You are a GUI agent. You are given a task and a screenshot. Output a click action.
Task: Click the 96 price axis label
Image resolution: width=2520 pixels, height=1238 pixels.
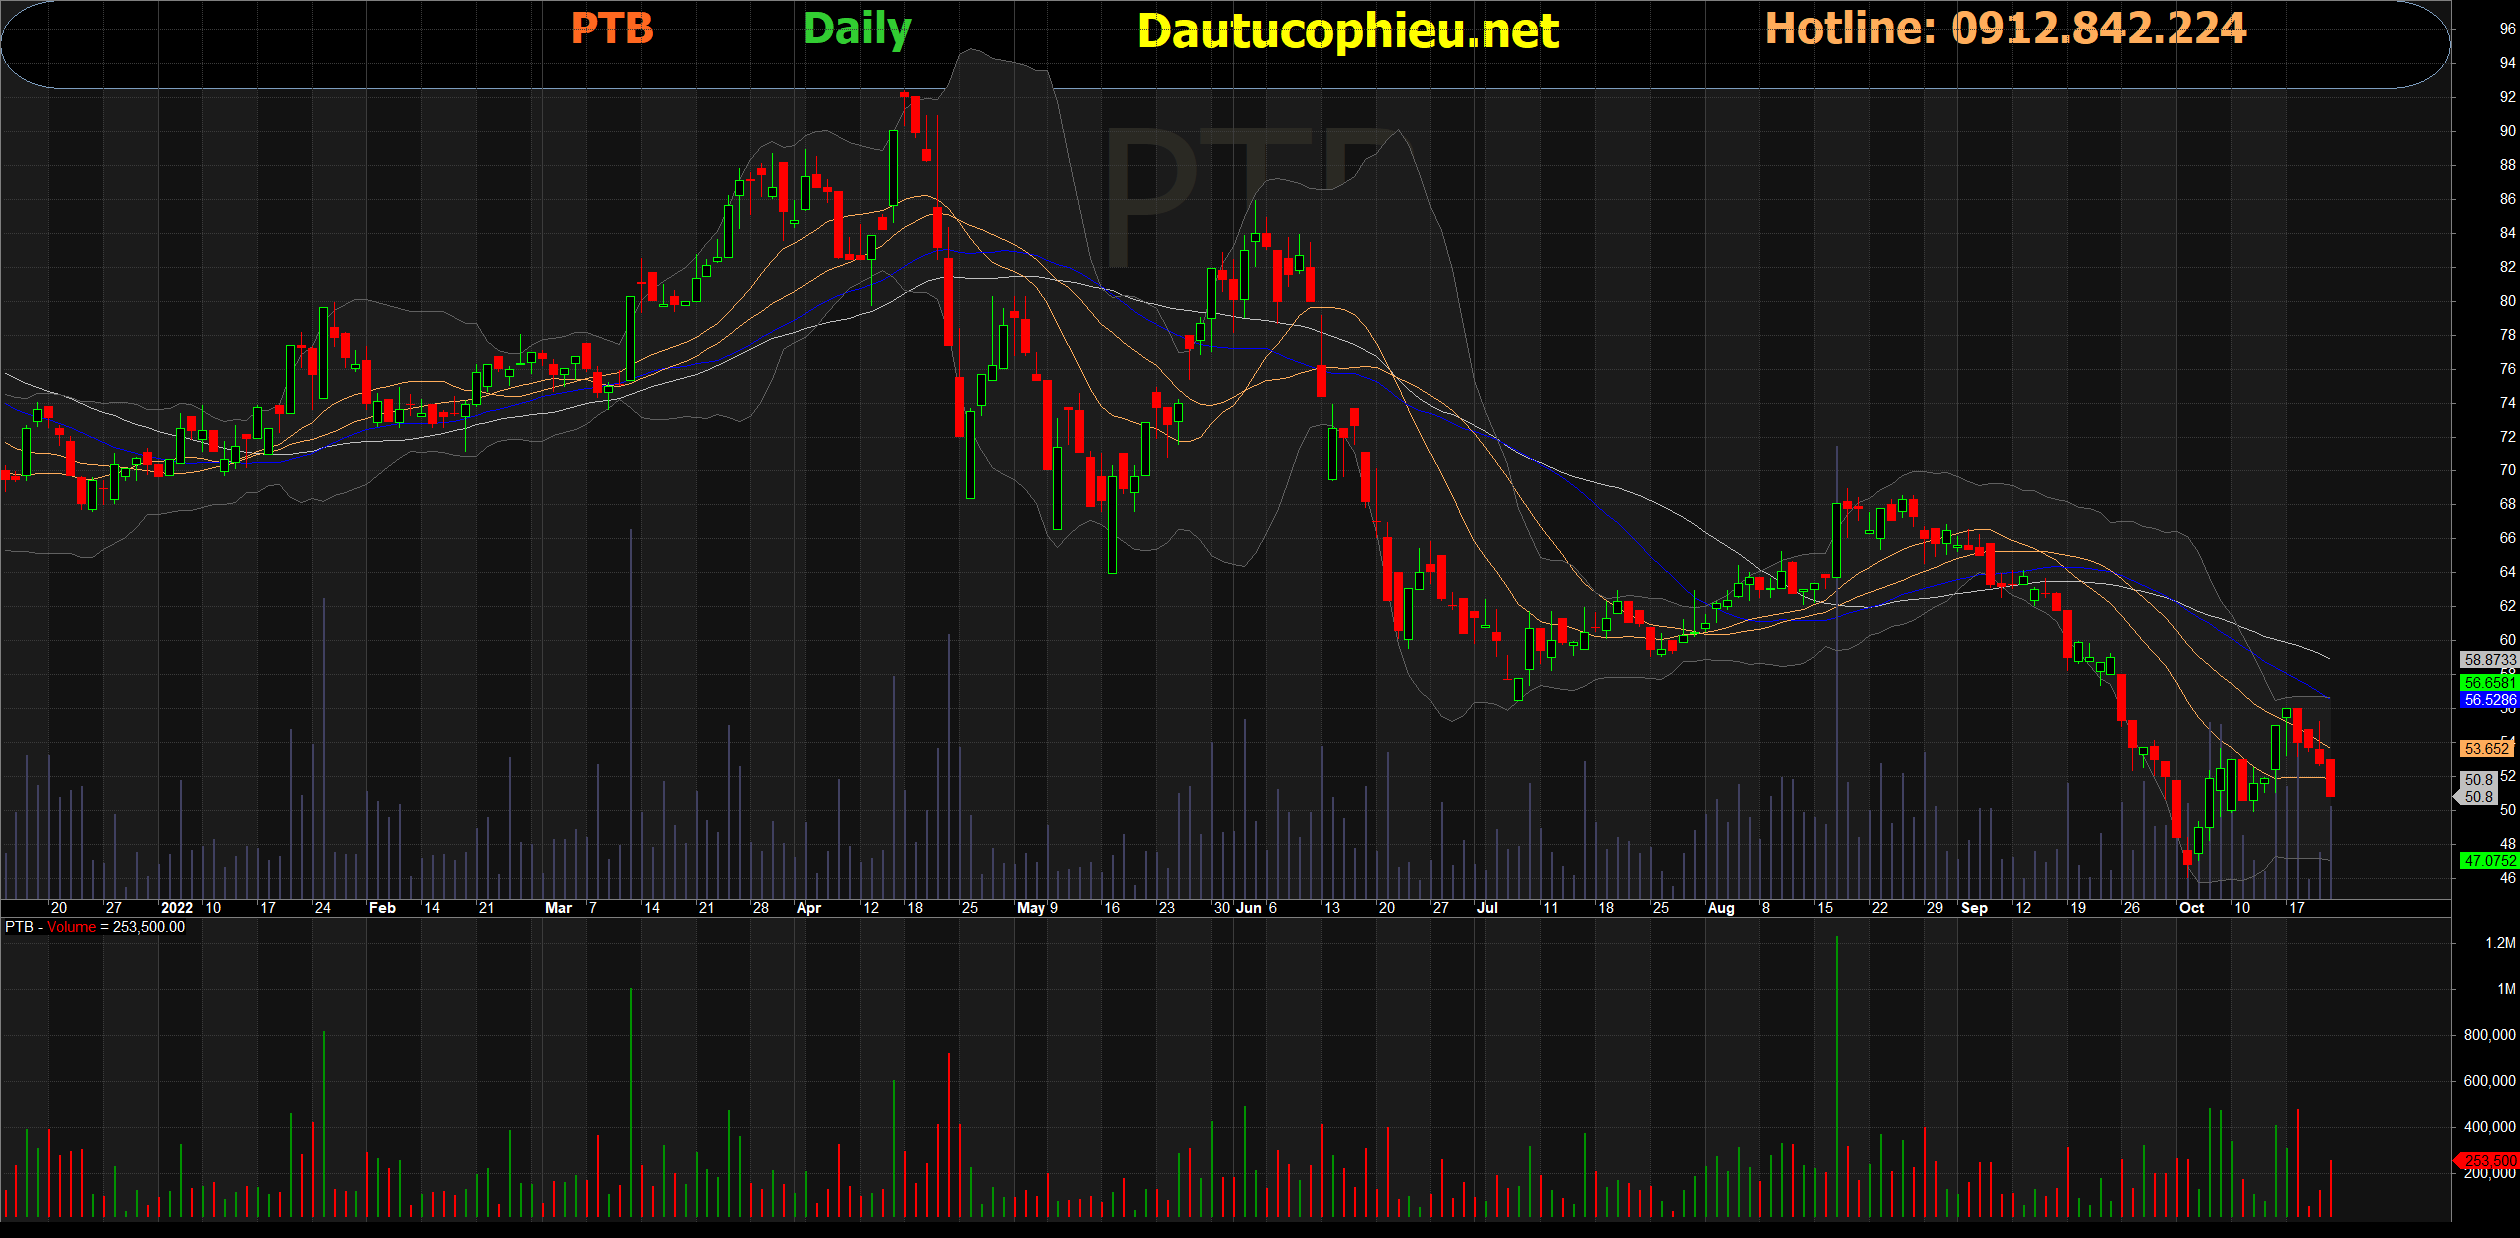click(2507, 29)
